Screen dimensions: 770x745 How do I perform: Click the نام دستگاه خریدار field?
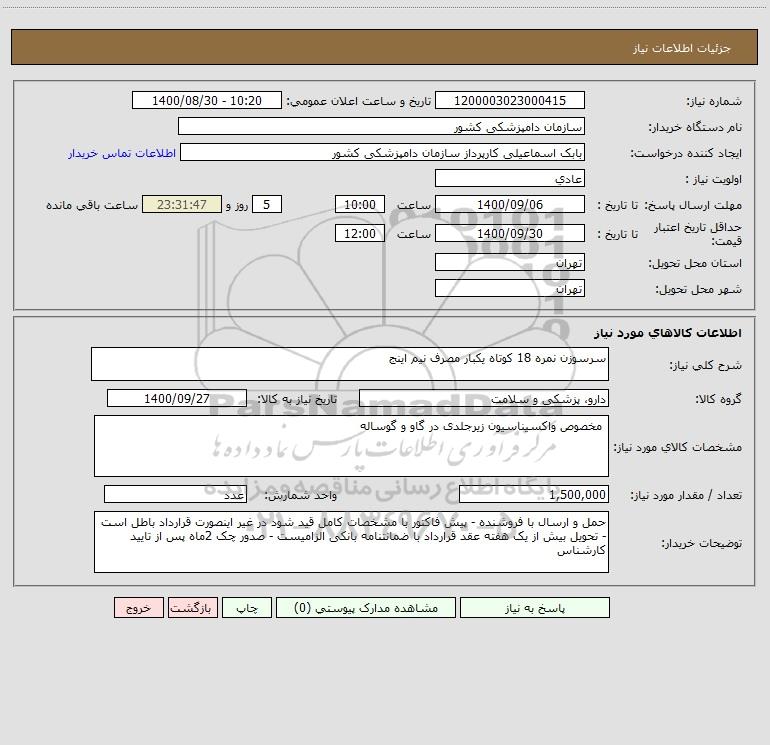click(381, 126)
